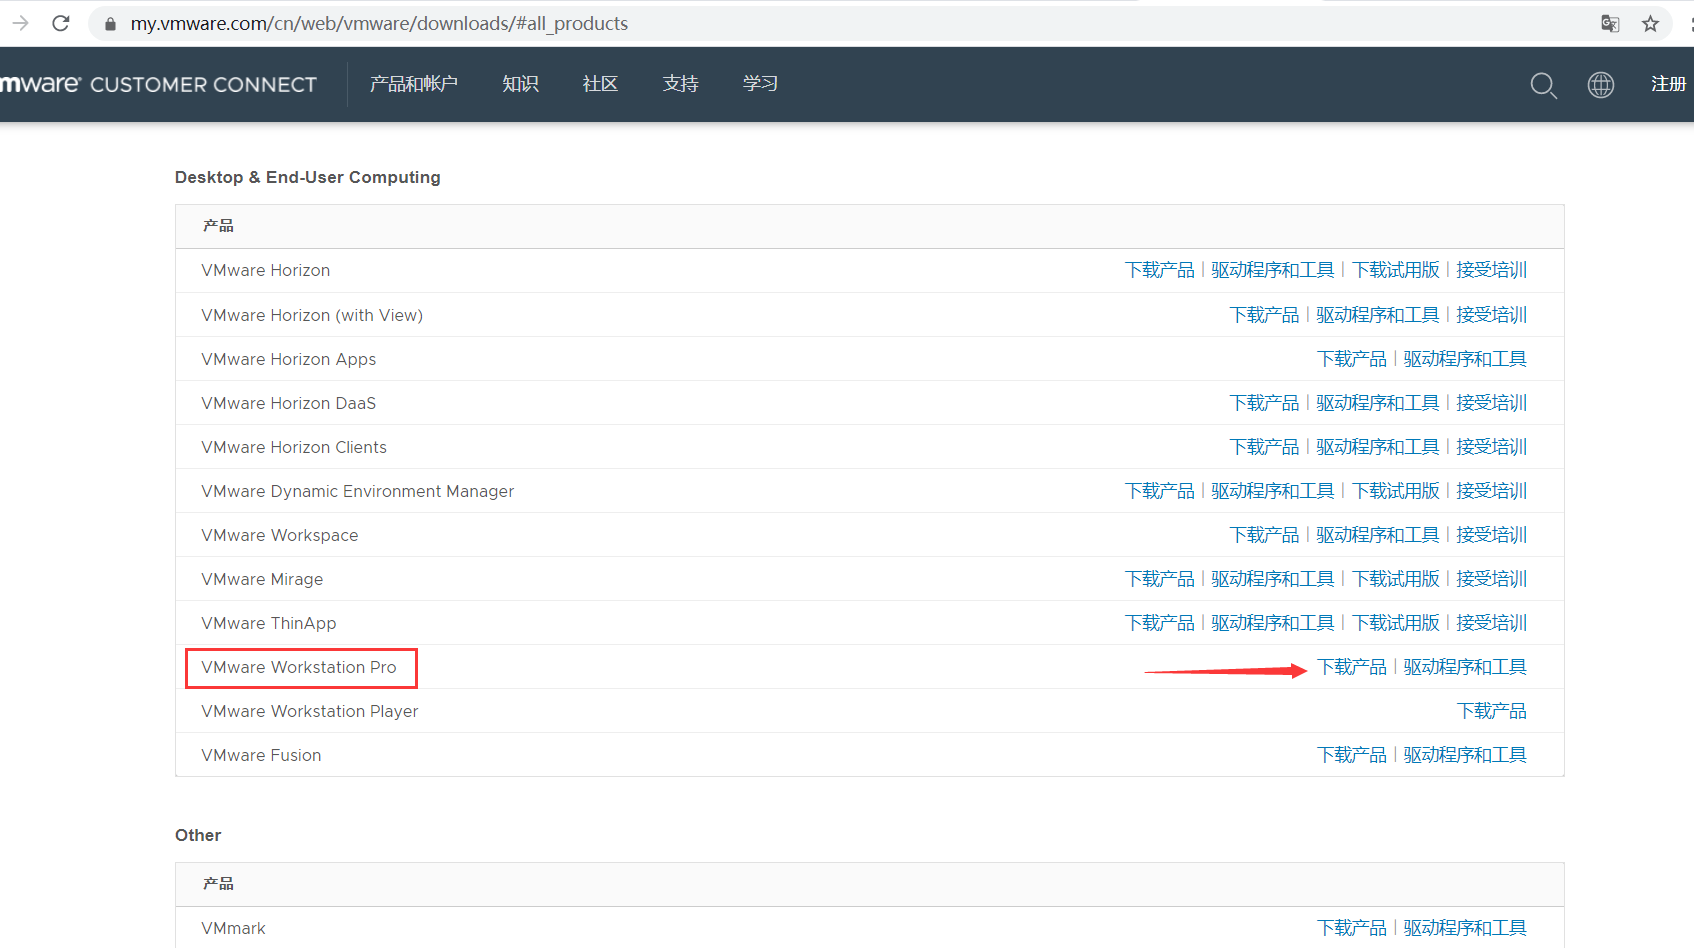Viewport: 1694px width, 948px height.
Task: Click 驱动程序和工具 for VMware Mirage
Action: point(1273,579)
